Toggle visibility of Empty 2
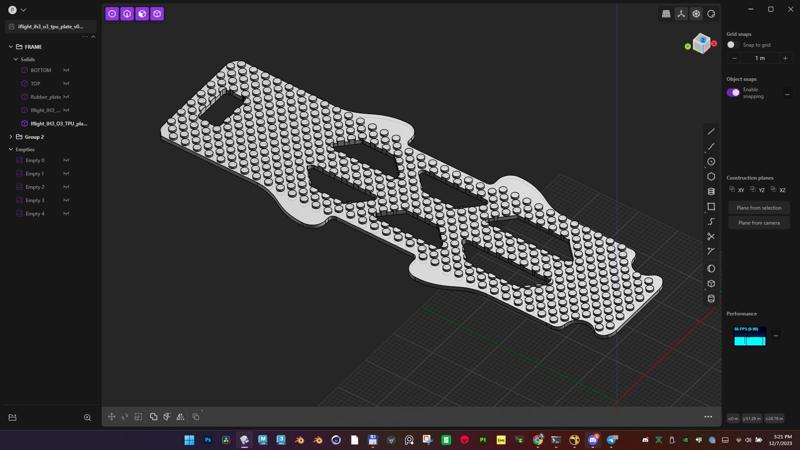Viewport: 800px width, 450px height. pos(66,187)
